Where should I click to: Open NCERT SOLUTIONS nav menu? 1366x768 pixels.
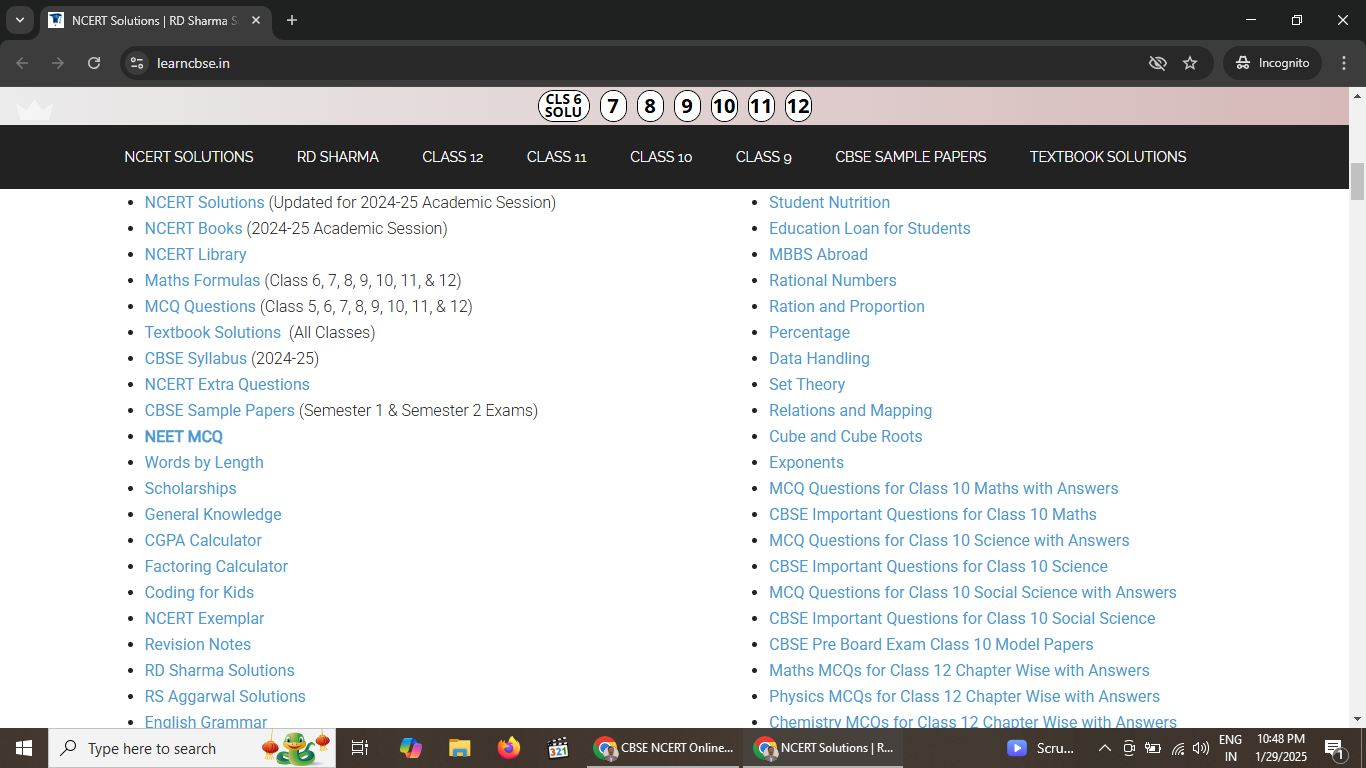[x=189, y=157]
